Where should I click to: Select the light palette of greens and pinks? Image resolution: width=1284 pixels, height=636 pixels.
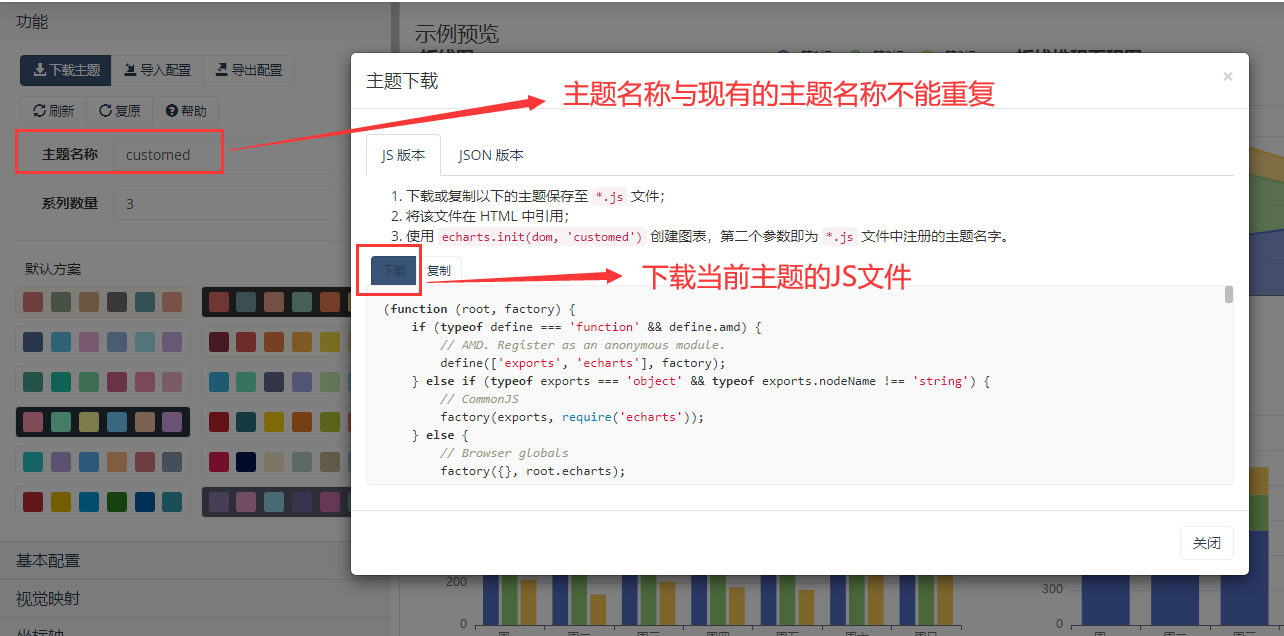point(103,382)
